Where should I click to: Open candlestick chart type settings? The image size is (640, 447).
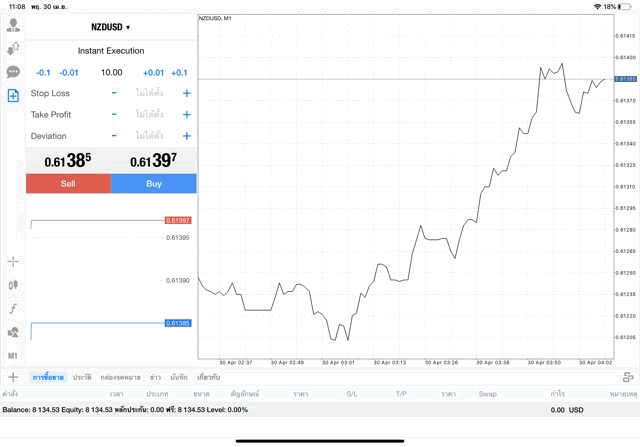(x=13, y=285)
